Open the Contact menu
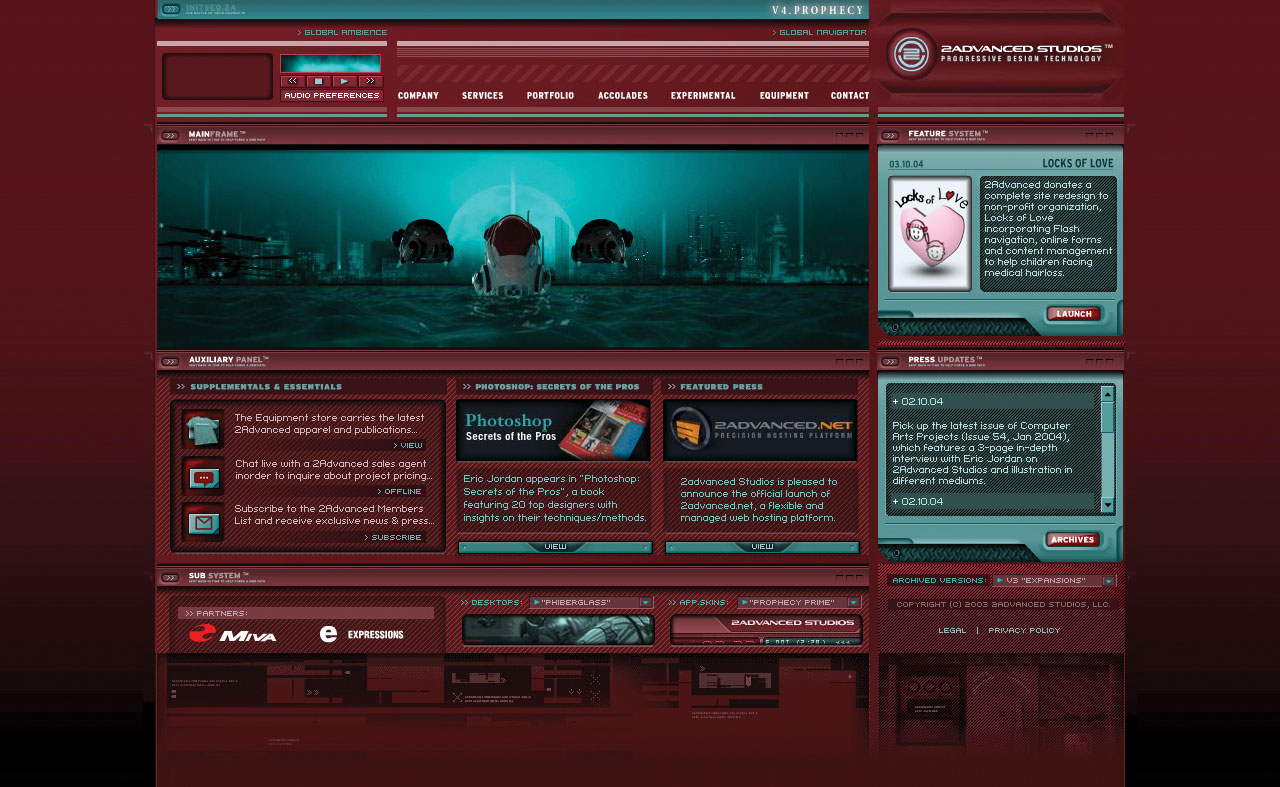 [x=849, y=96]
